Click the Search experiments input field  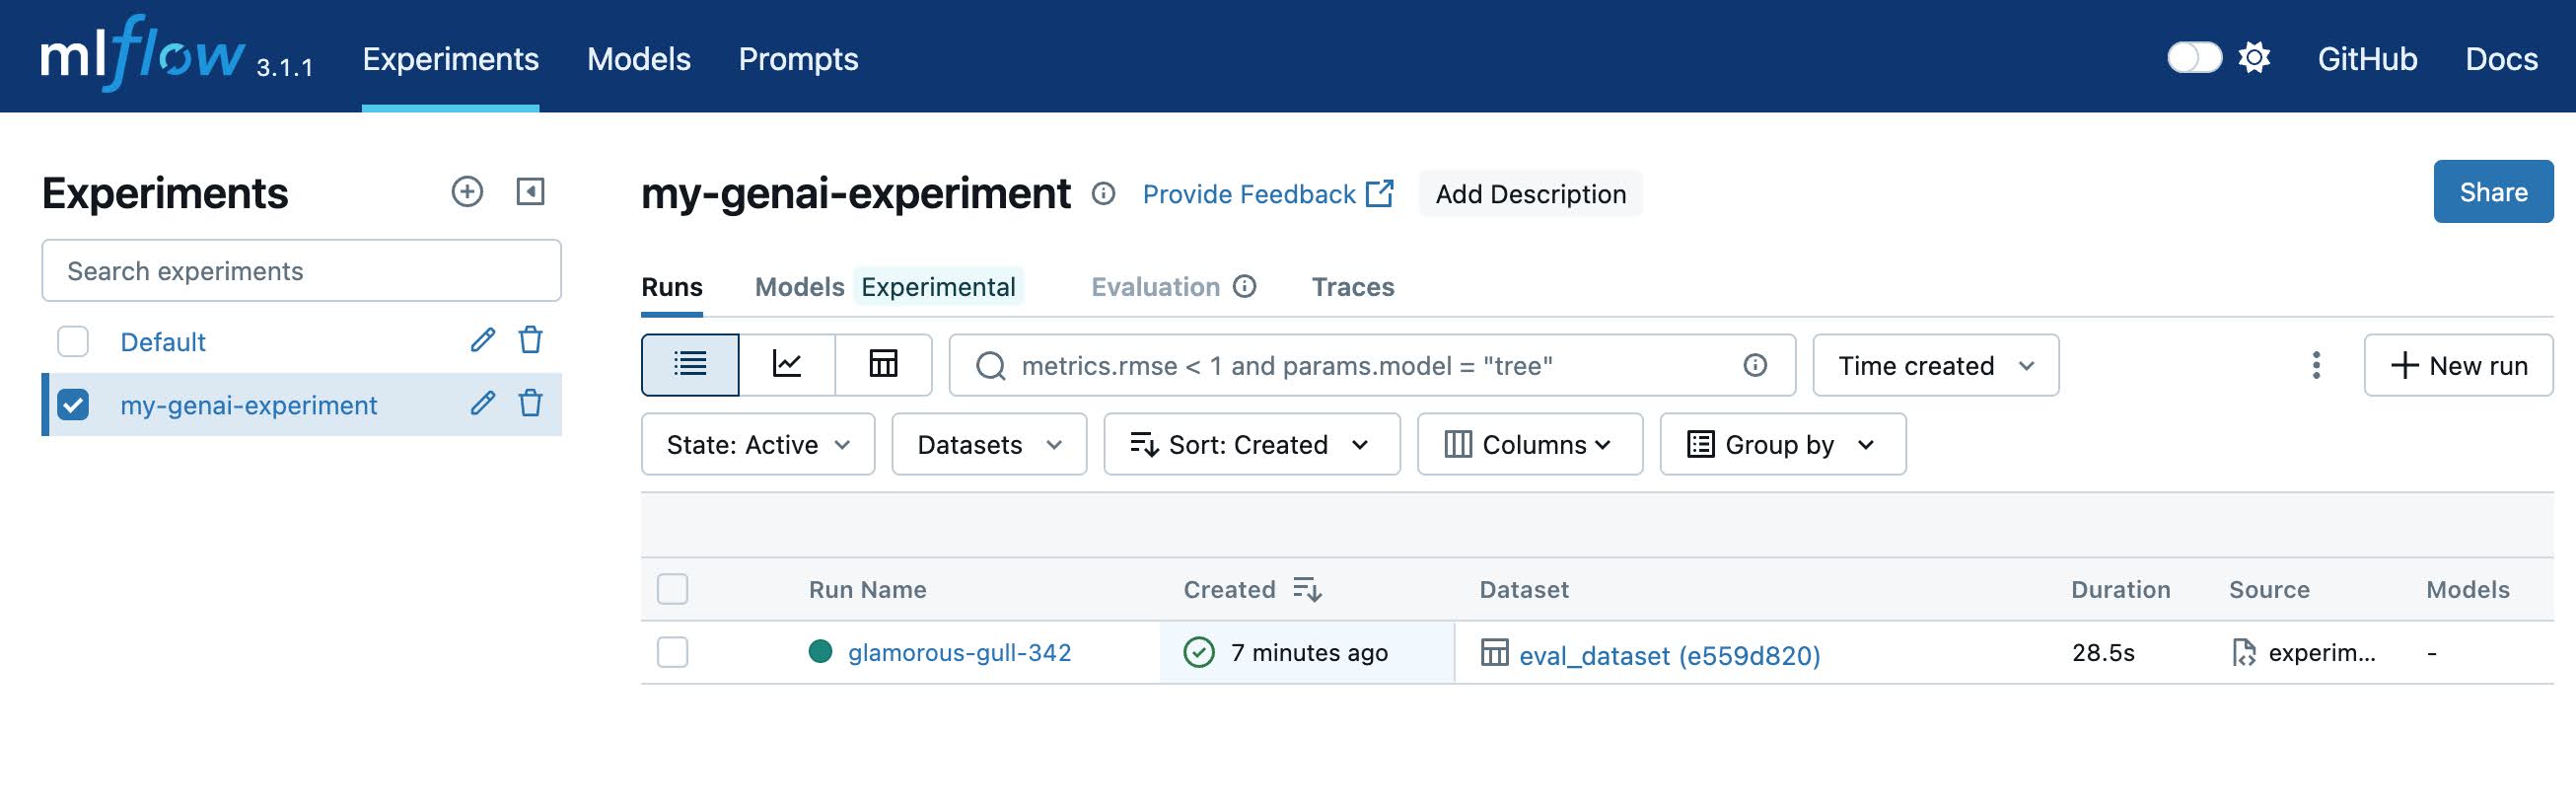click(301, 271)
